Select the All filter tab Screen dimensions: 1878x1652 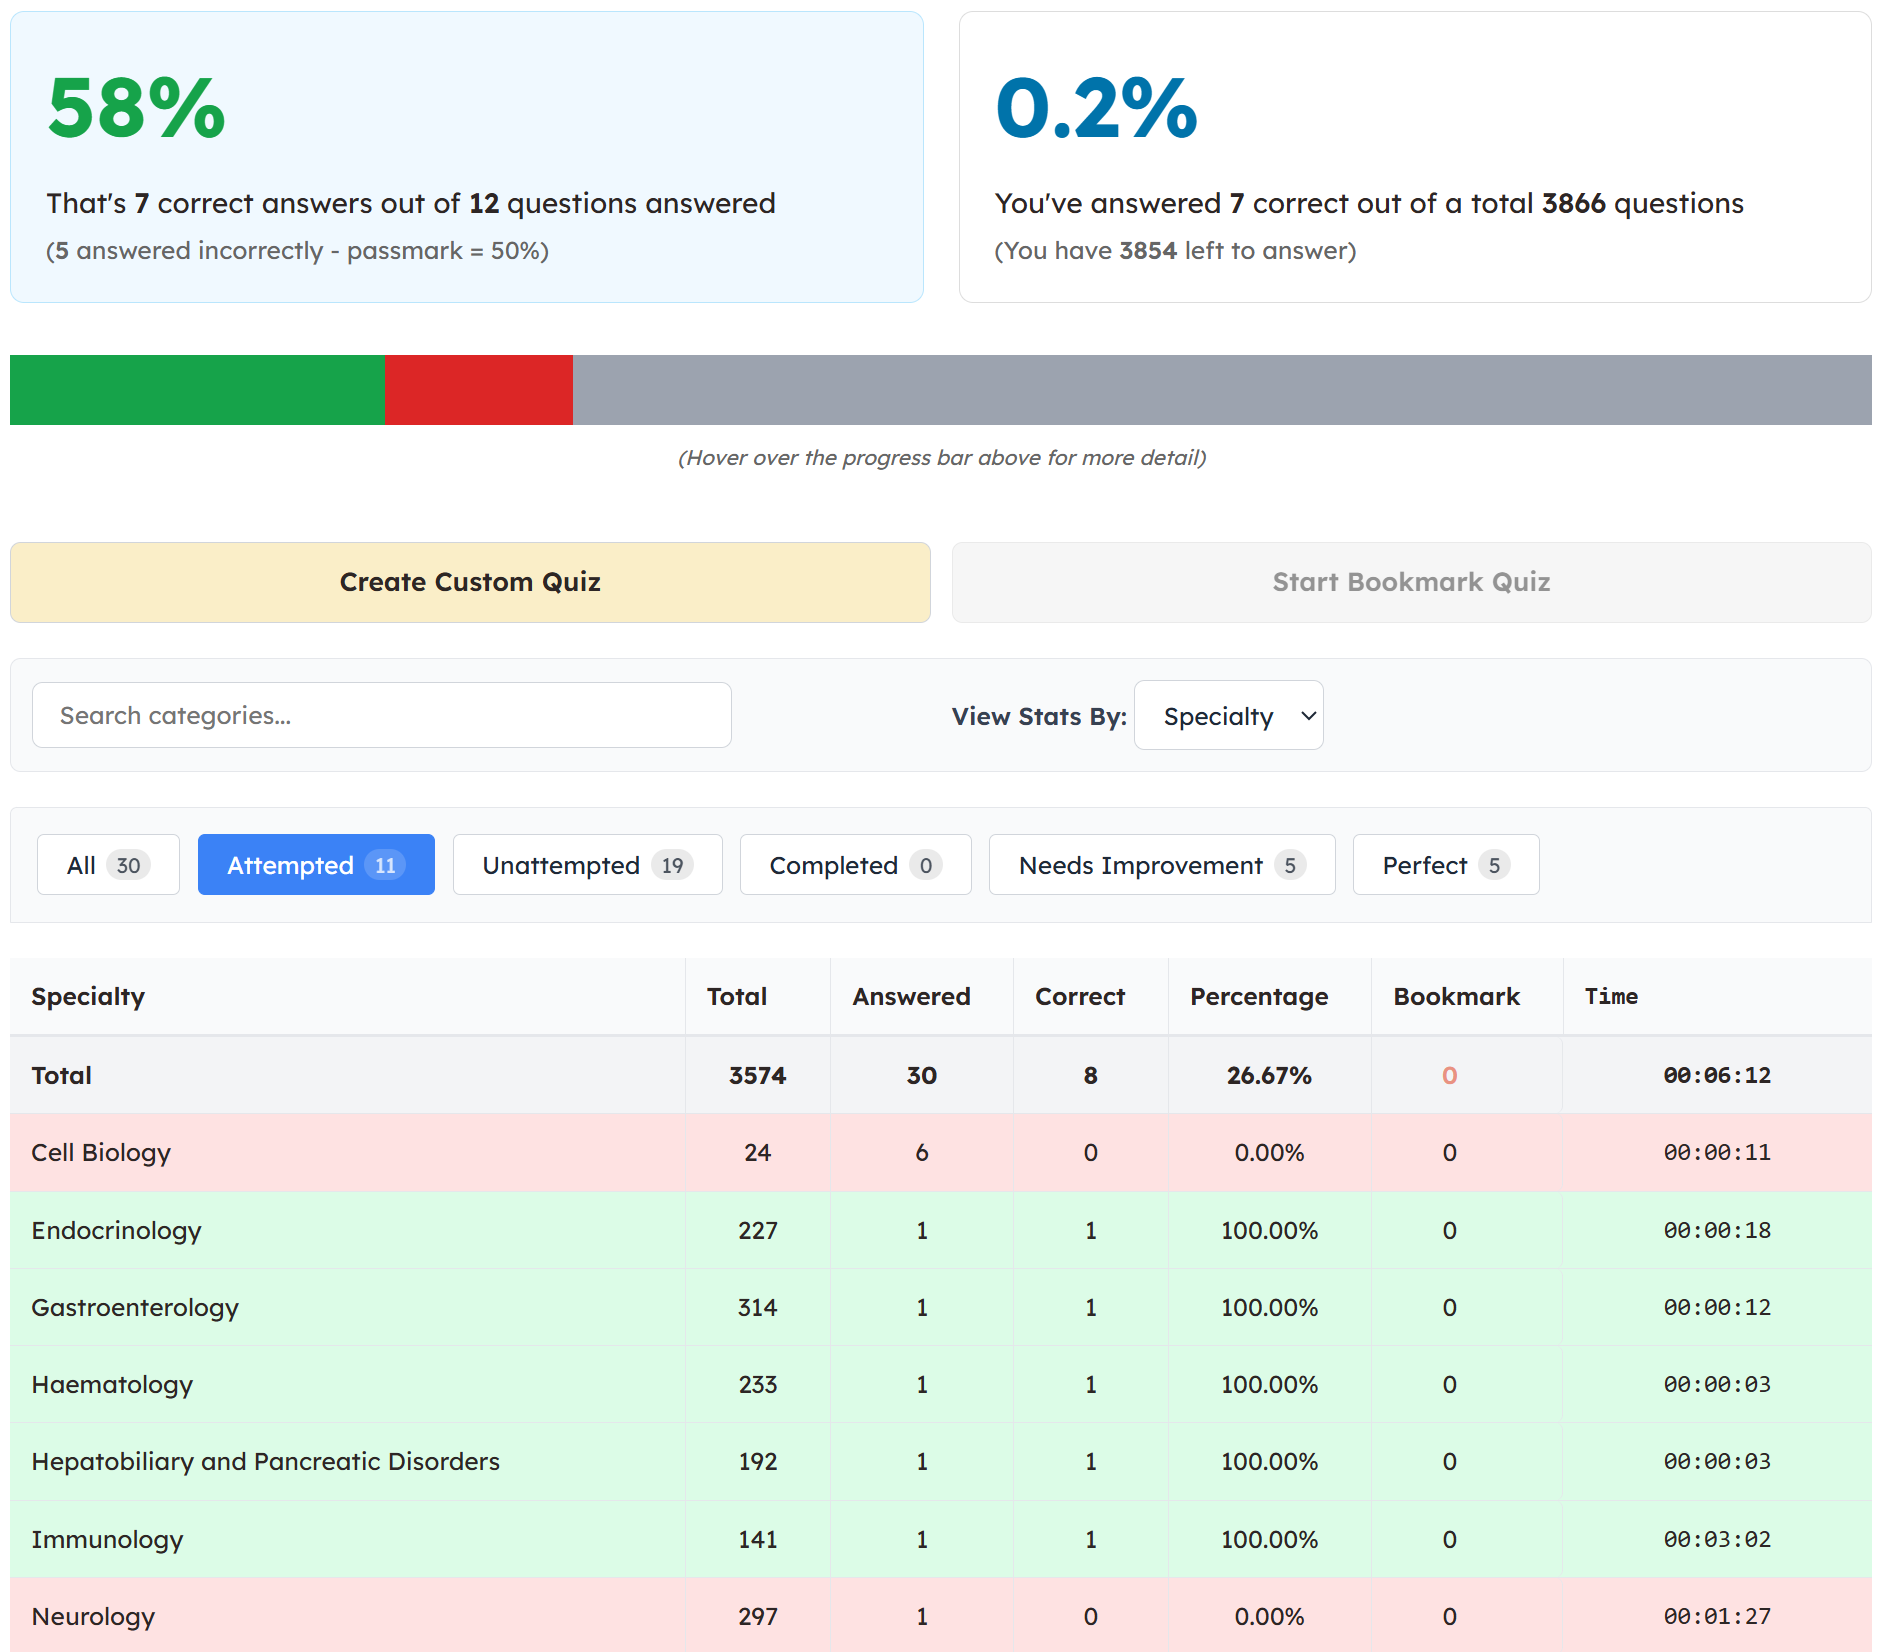[108, 864]
